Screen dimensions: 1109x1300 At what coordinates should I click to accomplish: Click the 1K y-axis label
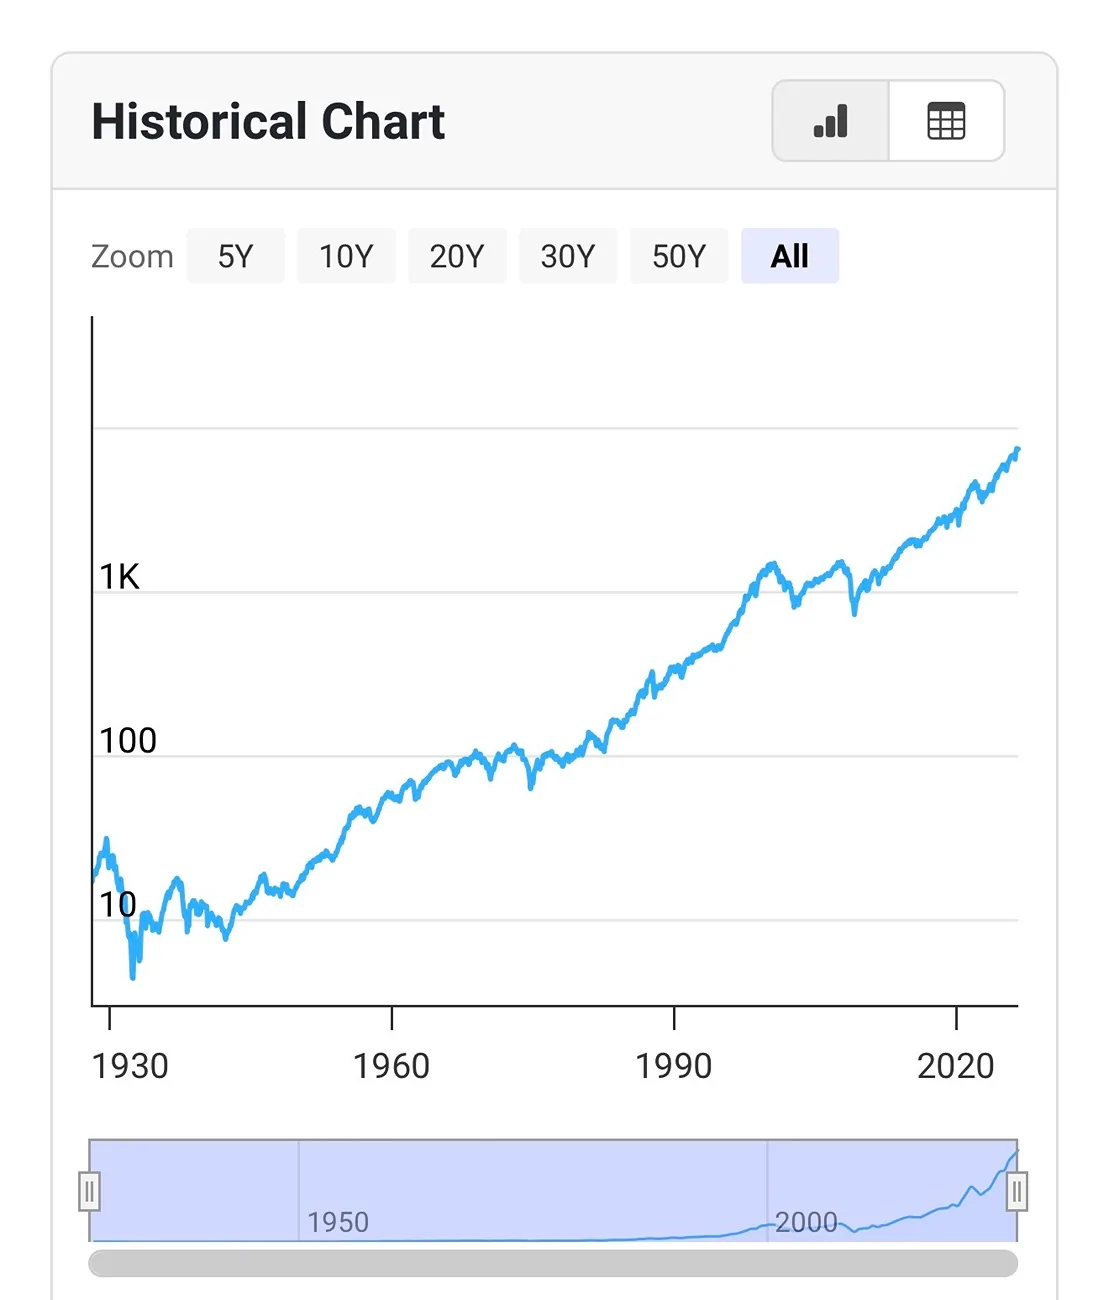(119, 577)
